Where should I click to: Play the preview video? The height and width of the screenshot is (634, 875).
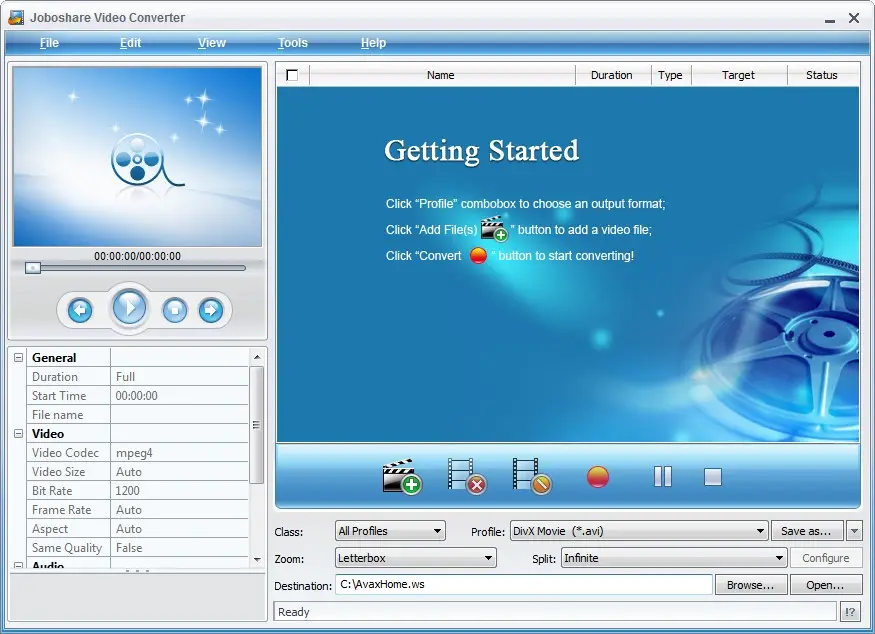[129, 308]
